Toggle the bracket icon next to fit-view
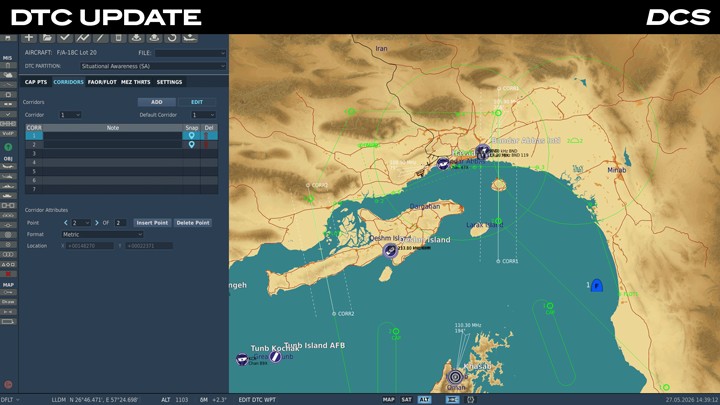 (470, 399)
